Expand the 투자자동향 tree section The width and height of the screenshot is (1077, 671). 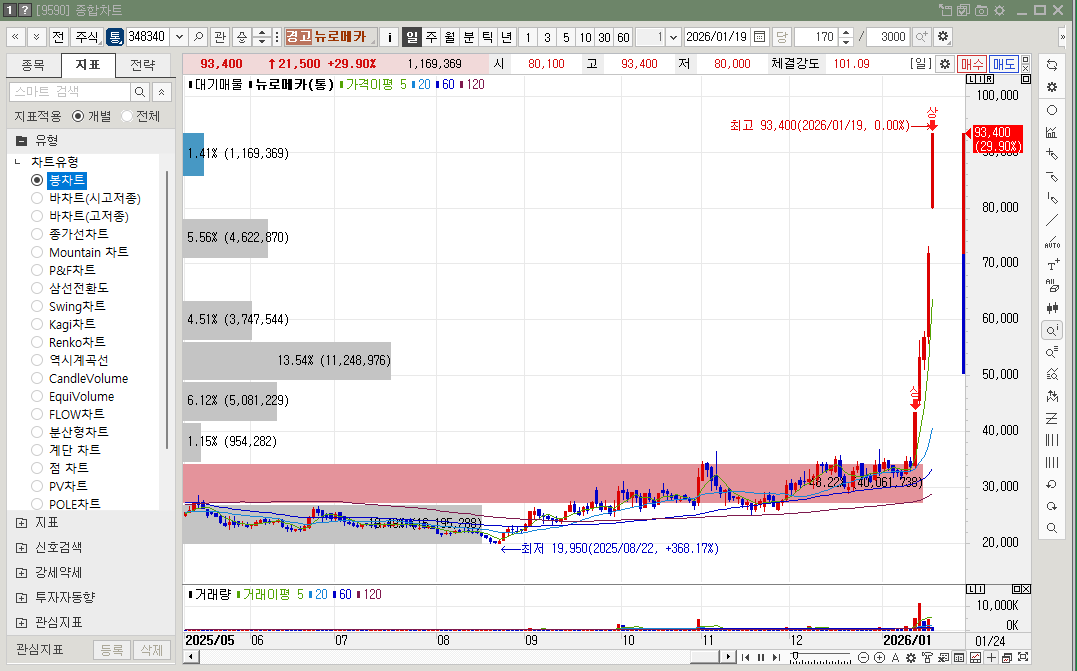coord(21,598)
